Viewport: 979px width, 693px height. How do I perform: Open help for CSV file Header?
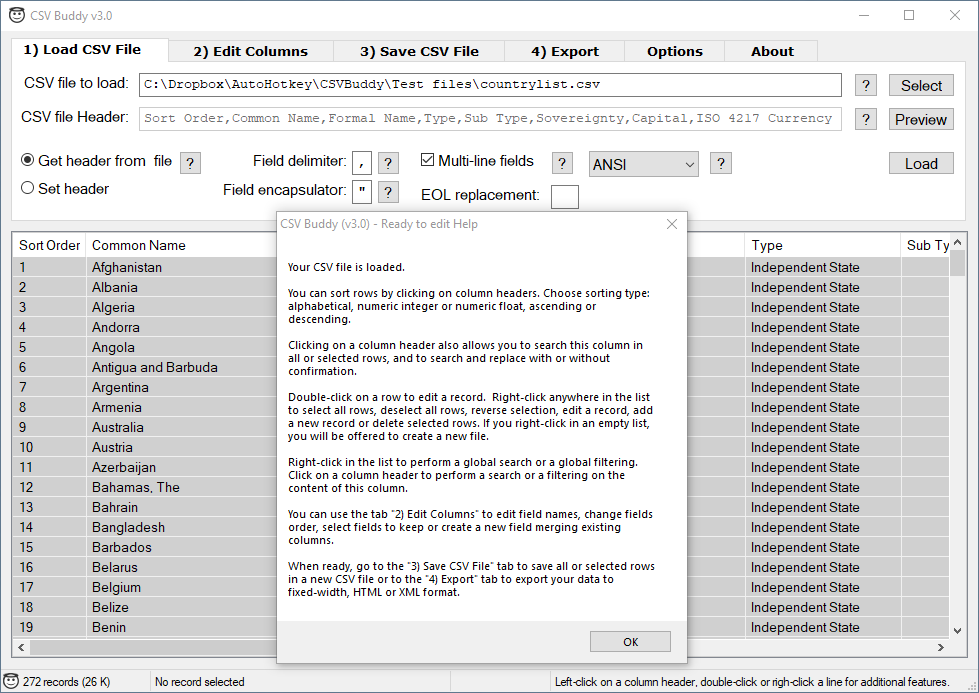coord(865,119)
